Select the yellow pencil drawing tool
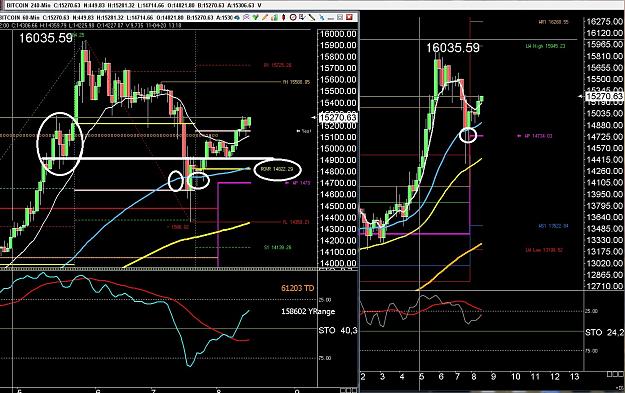625x393 pixels. [265, 17]
